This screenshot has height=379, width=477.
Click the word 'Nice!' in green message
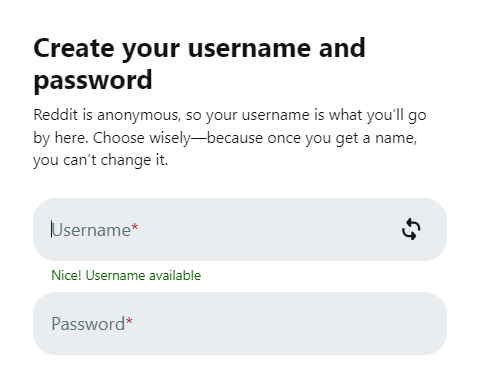[66, 275]
